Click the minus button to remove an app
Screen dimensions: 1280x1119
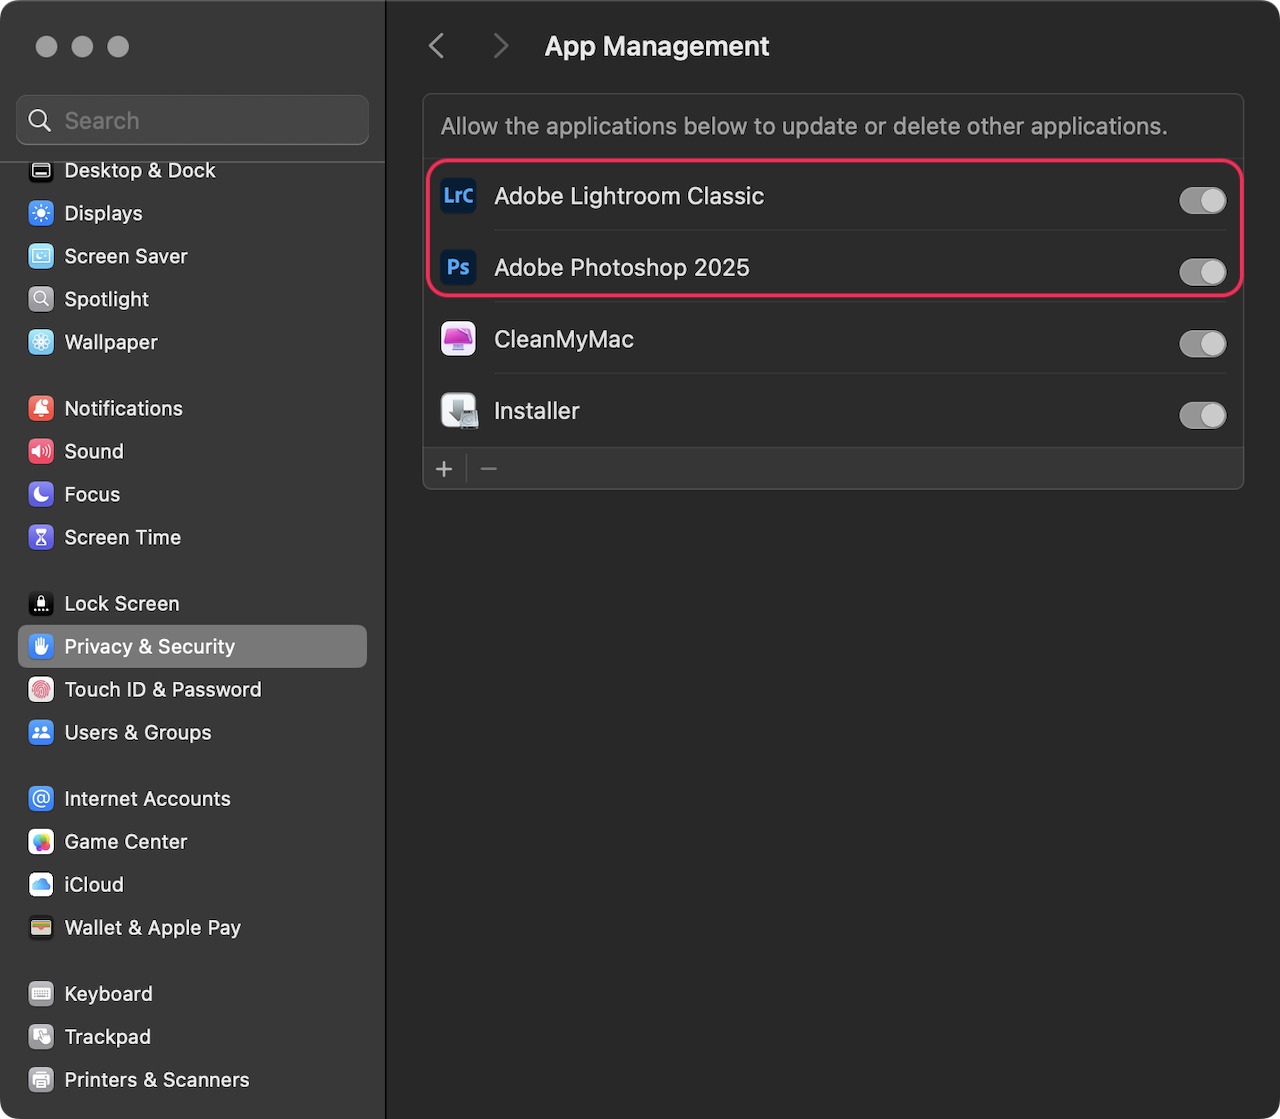click(488, 468)
